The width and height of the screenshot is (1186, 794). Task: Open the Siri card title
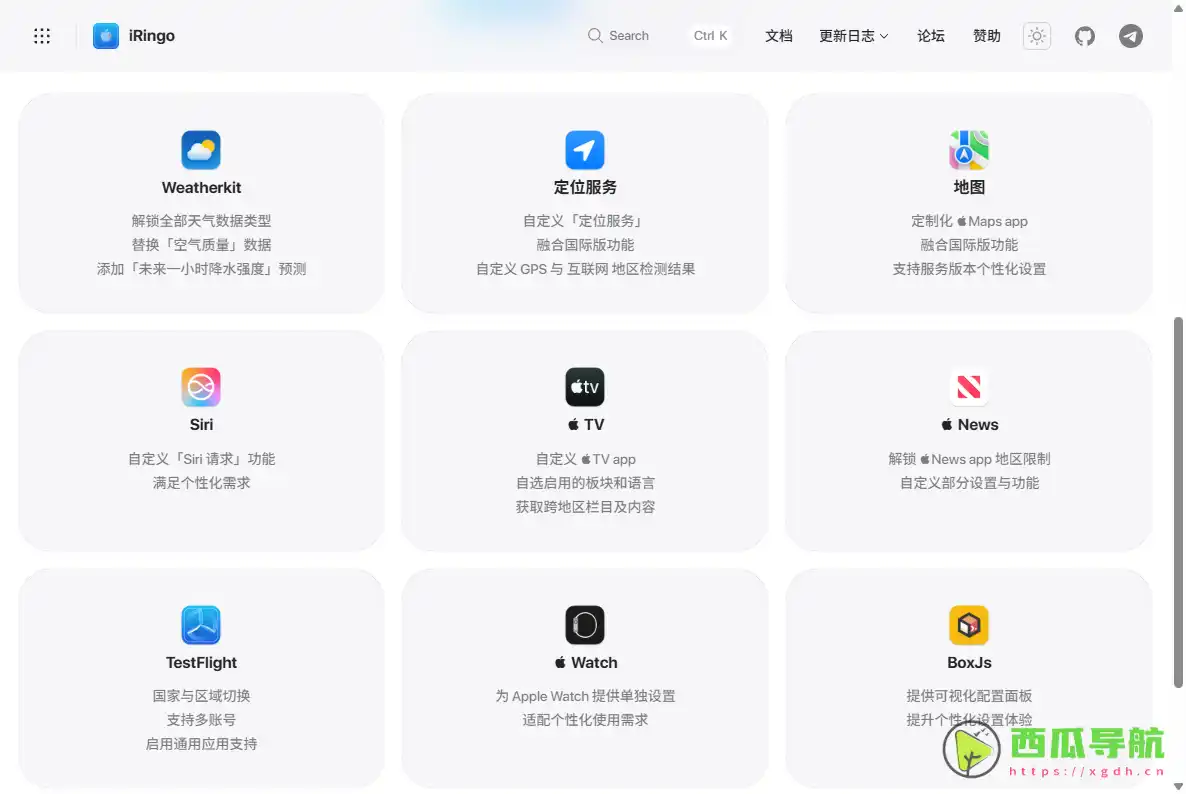[201, 425]
